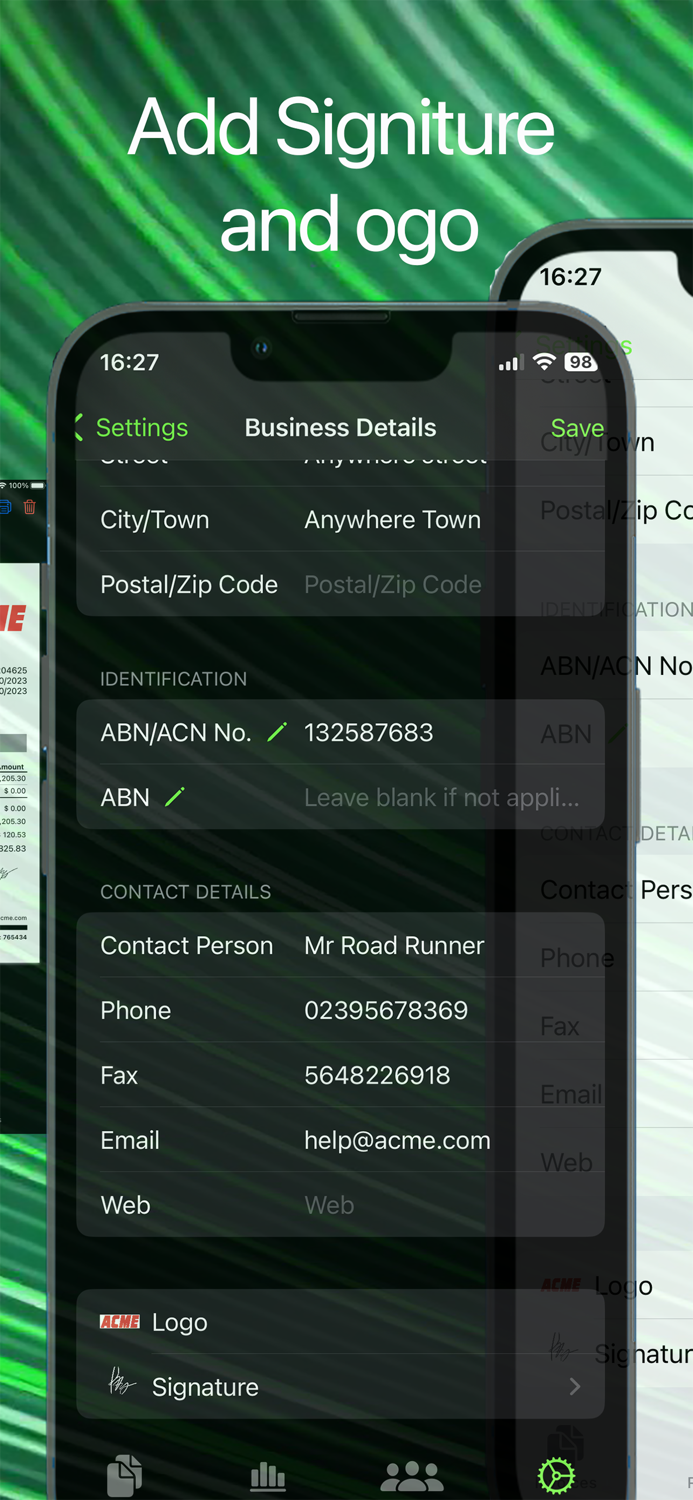
Task: Open the Signature row chevron
Action: click(x=575, y=1387)
